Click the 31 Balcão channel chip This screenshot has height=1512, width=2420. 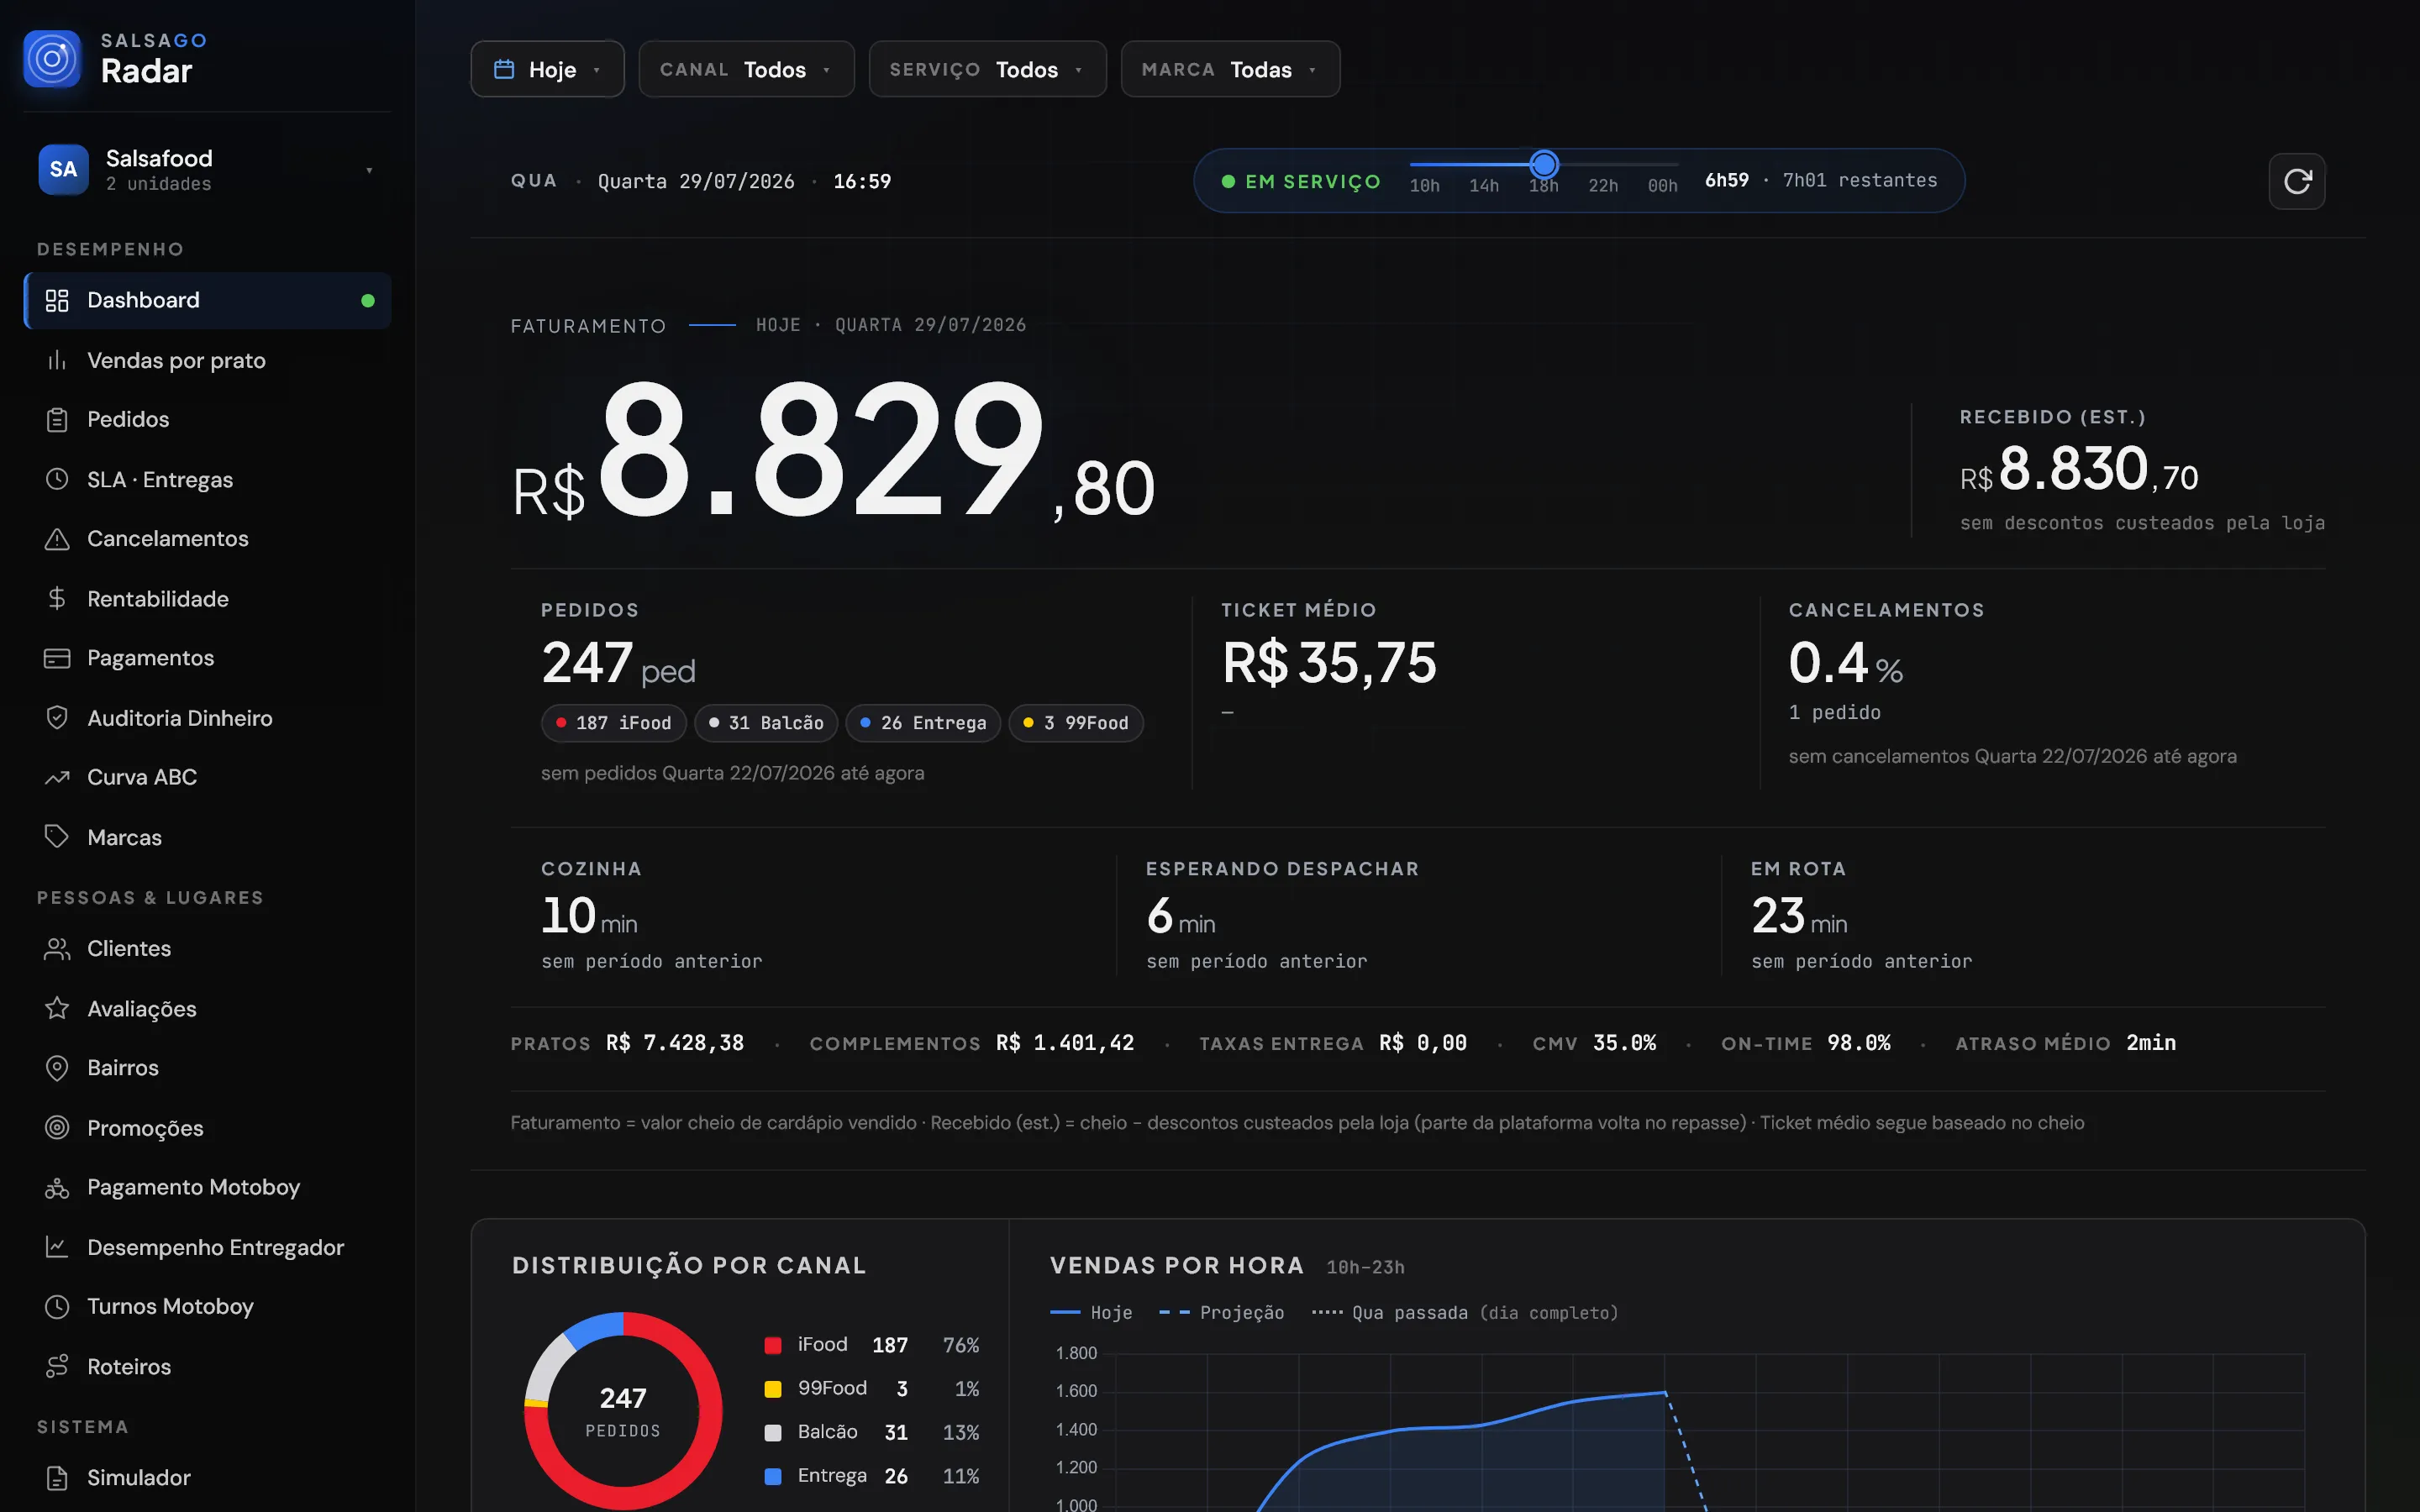point(766,723)
